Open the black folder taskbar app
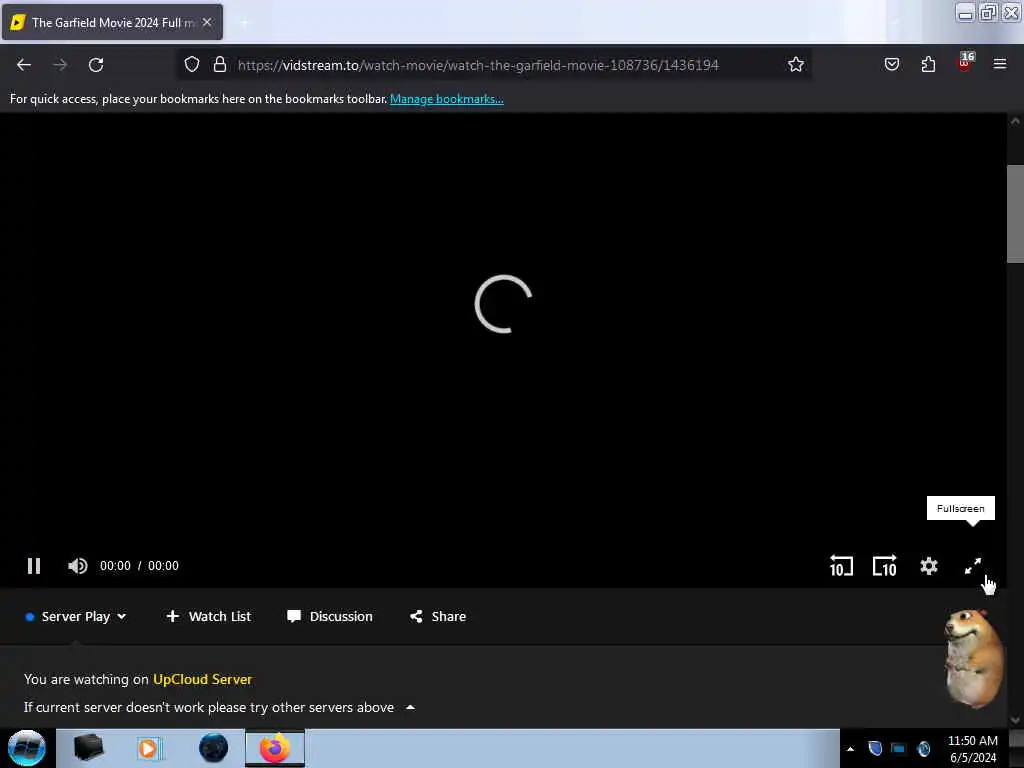This screenshot has height=768, width=1024. (89, 748)
